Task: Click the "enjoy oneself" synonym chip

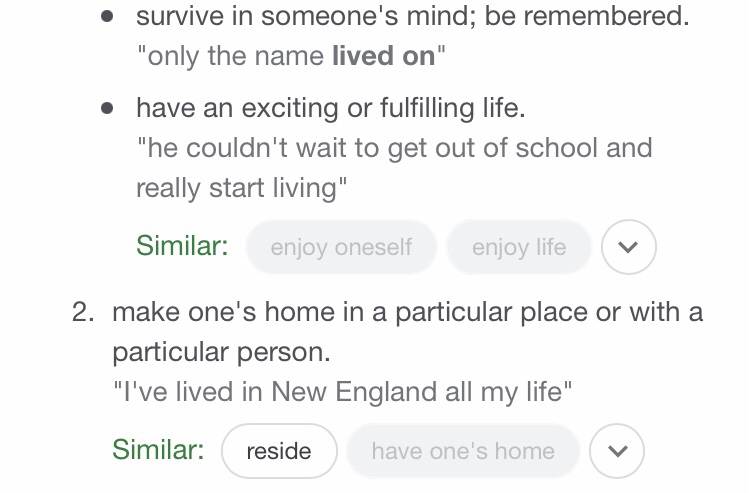Action: (x=341, y=247)
